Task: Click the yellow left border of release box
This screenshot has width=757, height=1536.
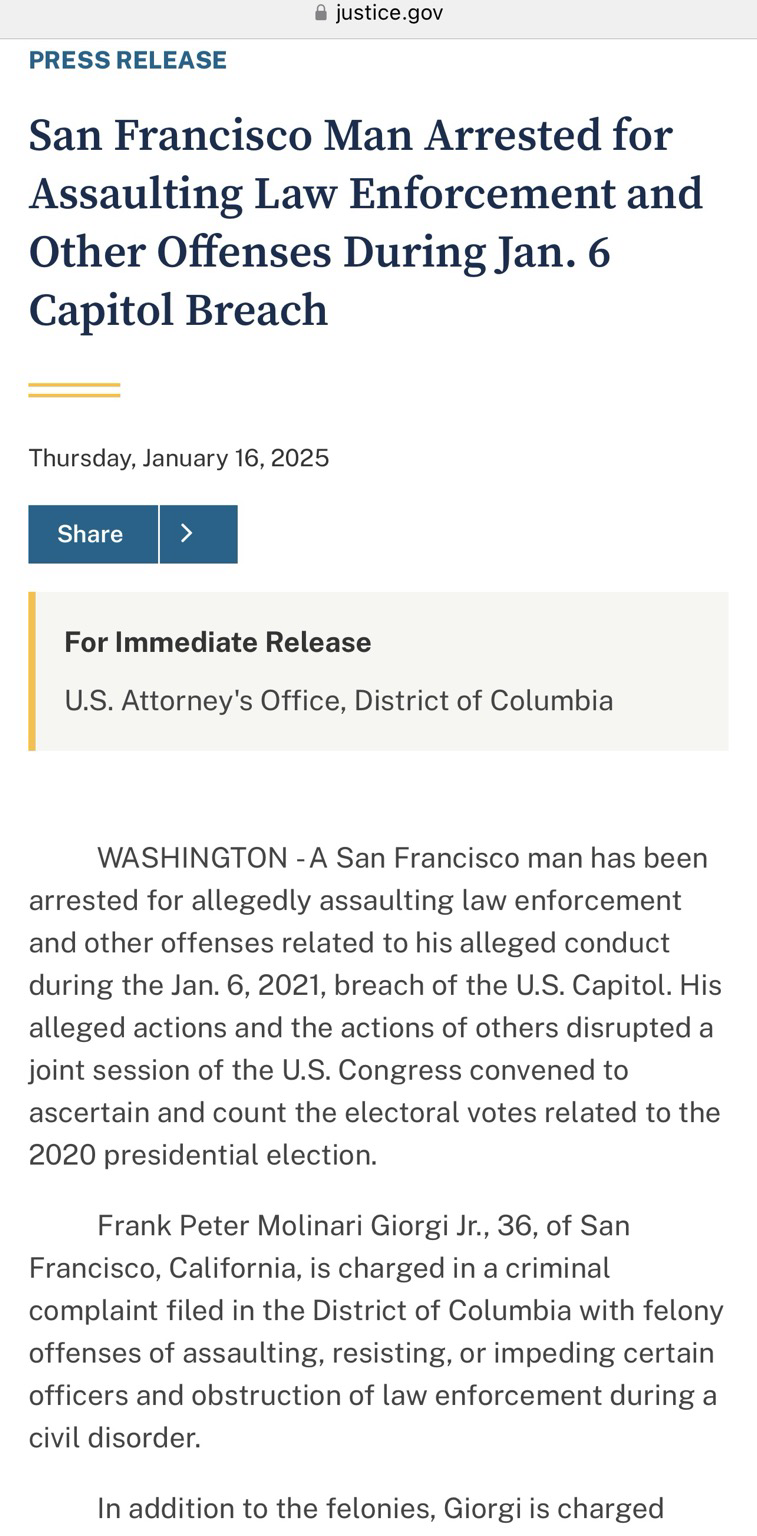Action: pyautogui.click(x=32, y=671)
